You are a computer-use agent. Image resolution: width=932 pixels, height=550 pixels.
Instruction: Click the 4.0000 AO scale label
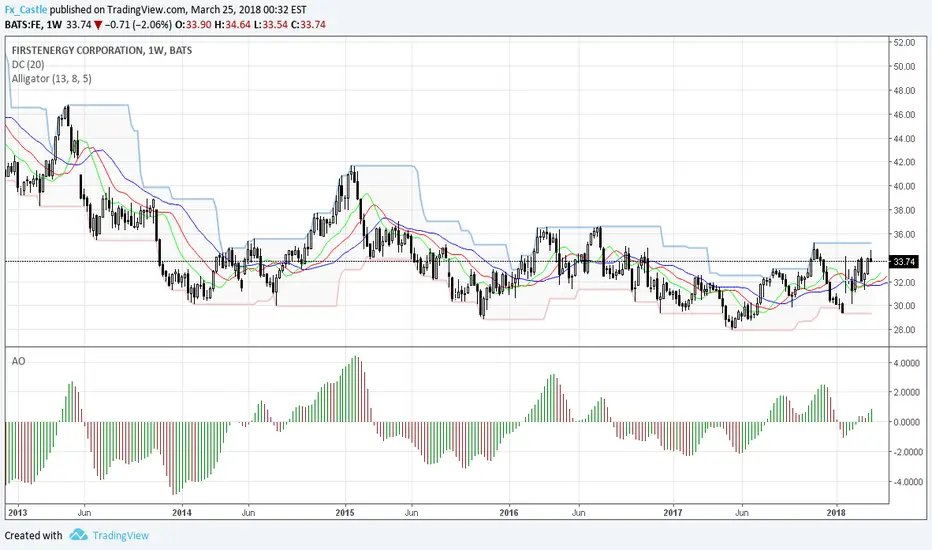coord(908,363)
